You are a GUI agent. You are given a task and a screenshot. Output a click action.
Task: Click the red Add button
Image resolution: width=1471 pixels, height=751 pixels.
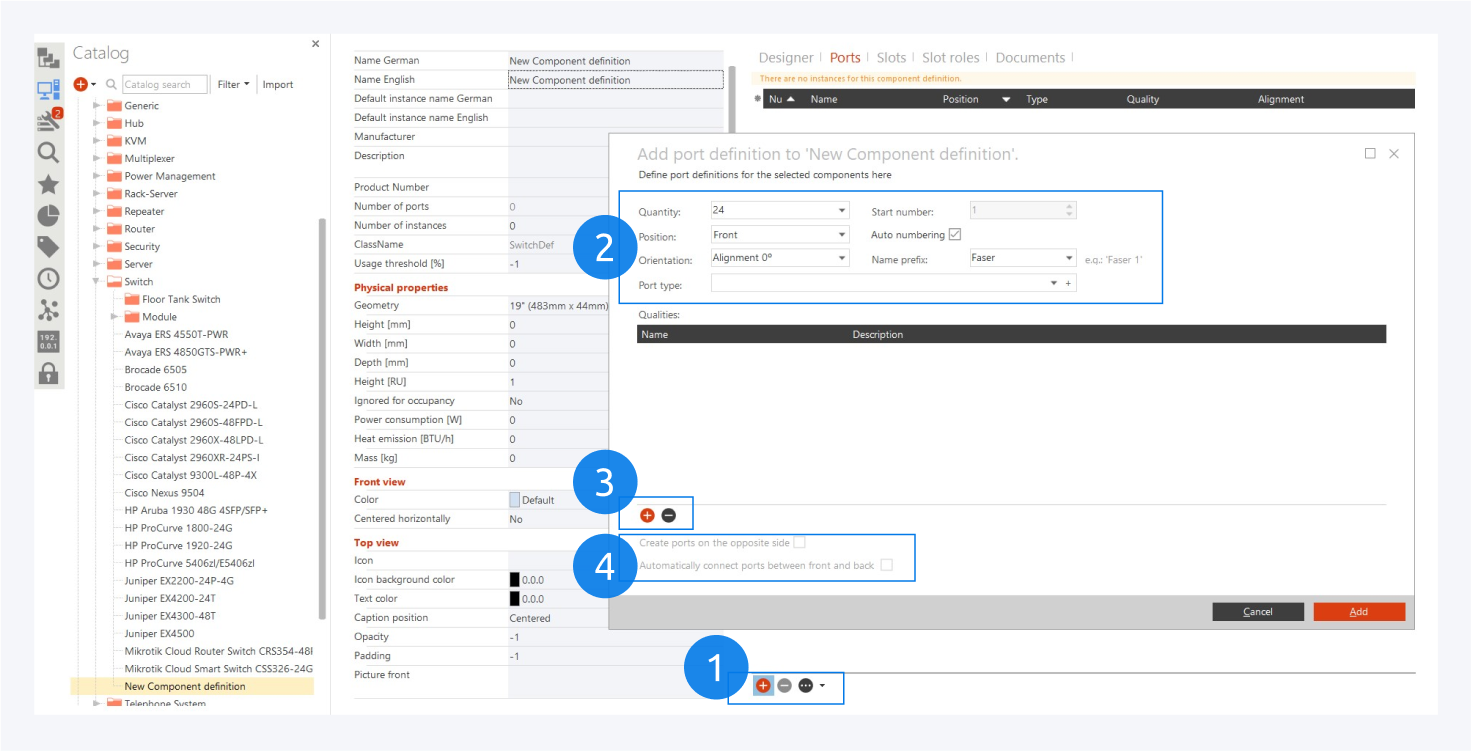[x=1358, y=612]
